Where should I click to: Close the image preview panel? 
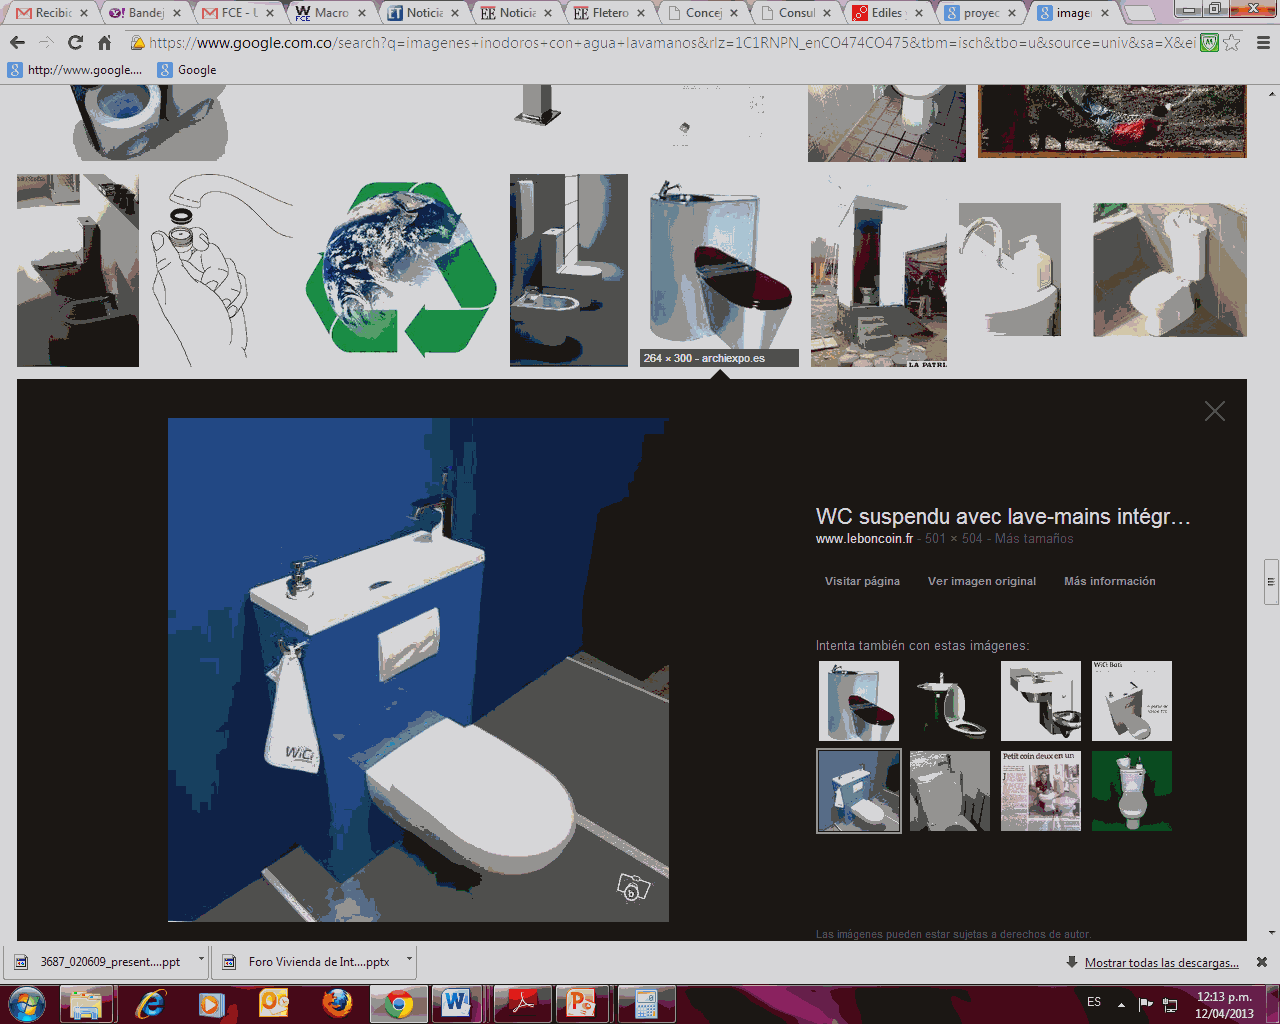point(1214,411)
